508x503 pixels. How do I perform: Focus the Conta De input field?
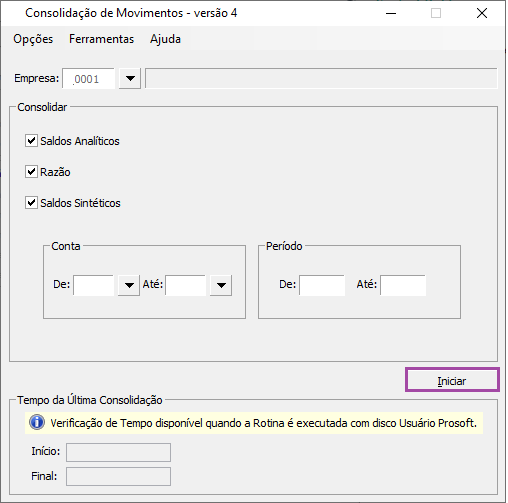click(x=94, y=285)
